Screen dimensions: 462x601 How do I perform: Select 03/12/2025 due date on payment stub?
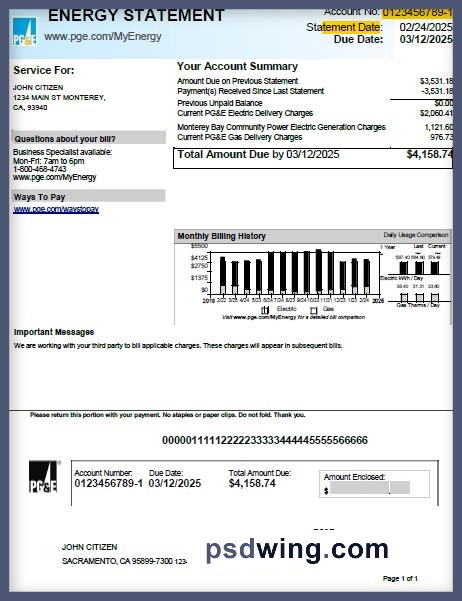point(175,483)
